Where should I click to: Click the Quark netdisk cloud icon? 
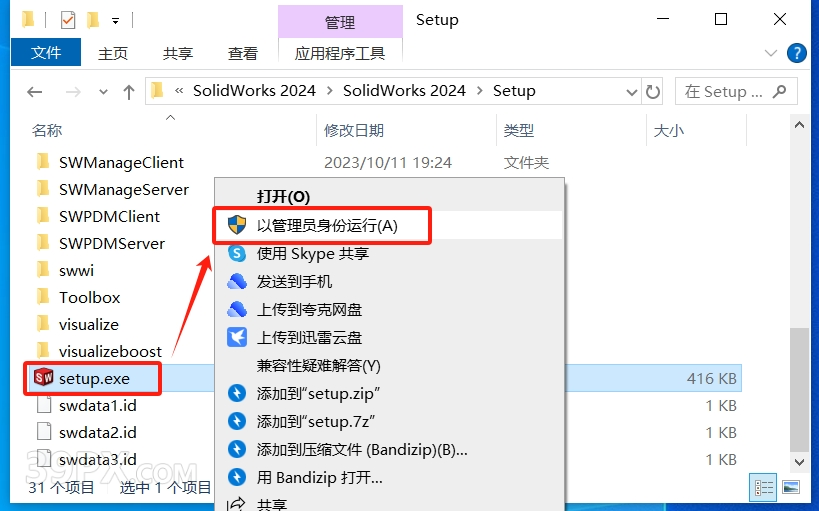(x=237, y=309)
